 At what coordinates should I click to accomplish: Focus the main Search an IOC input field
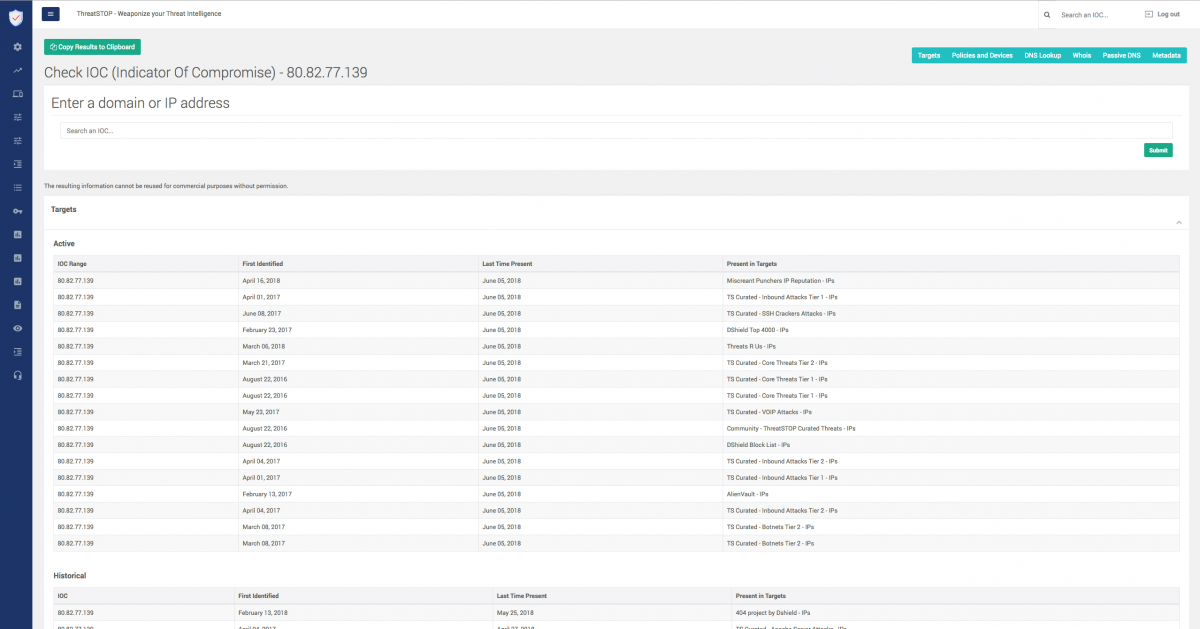615,130
